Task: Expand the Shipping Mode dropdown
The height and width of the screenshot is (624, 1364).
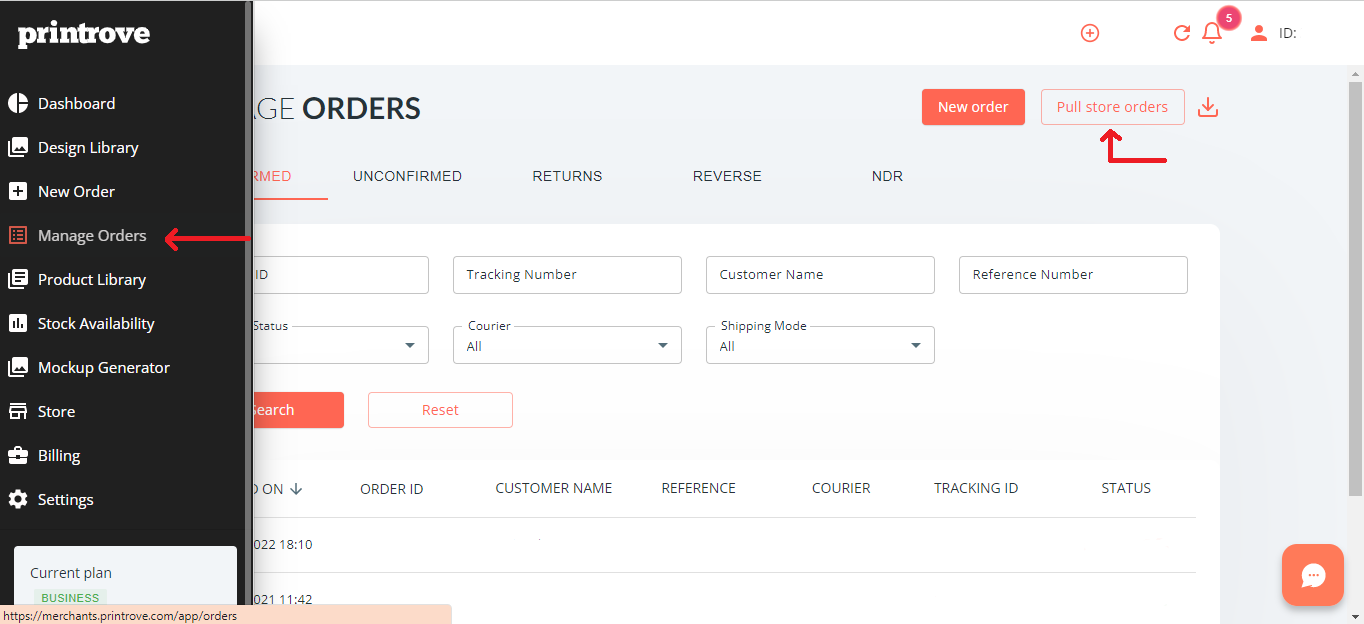Action: [820, 345]
